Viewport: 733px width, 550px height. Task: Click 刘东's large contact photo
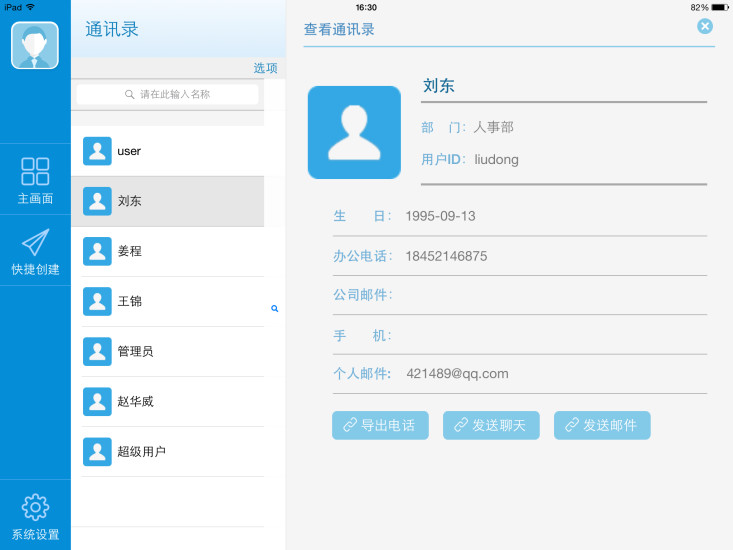(x=354, y=133)
